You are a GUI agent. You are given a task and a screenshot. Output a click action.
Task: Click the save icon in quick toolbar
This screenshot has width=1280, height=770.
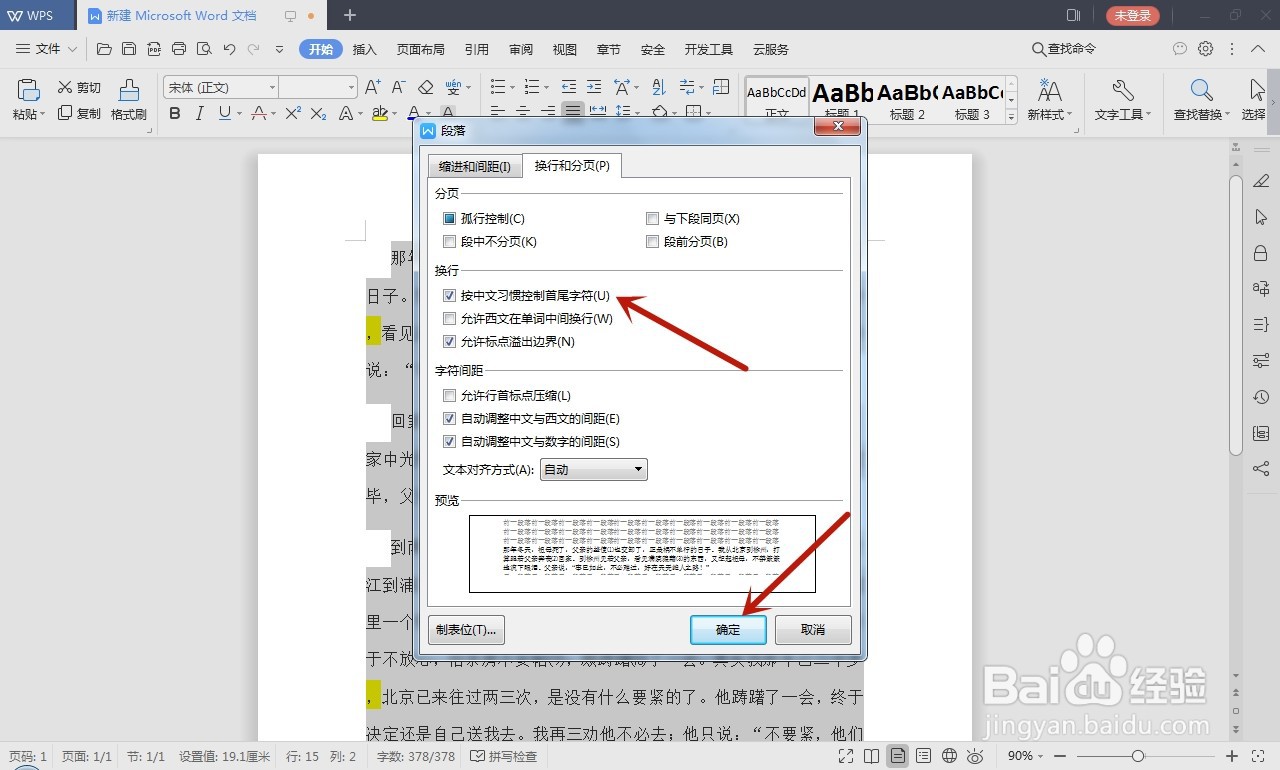(x=129, y=48)
